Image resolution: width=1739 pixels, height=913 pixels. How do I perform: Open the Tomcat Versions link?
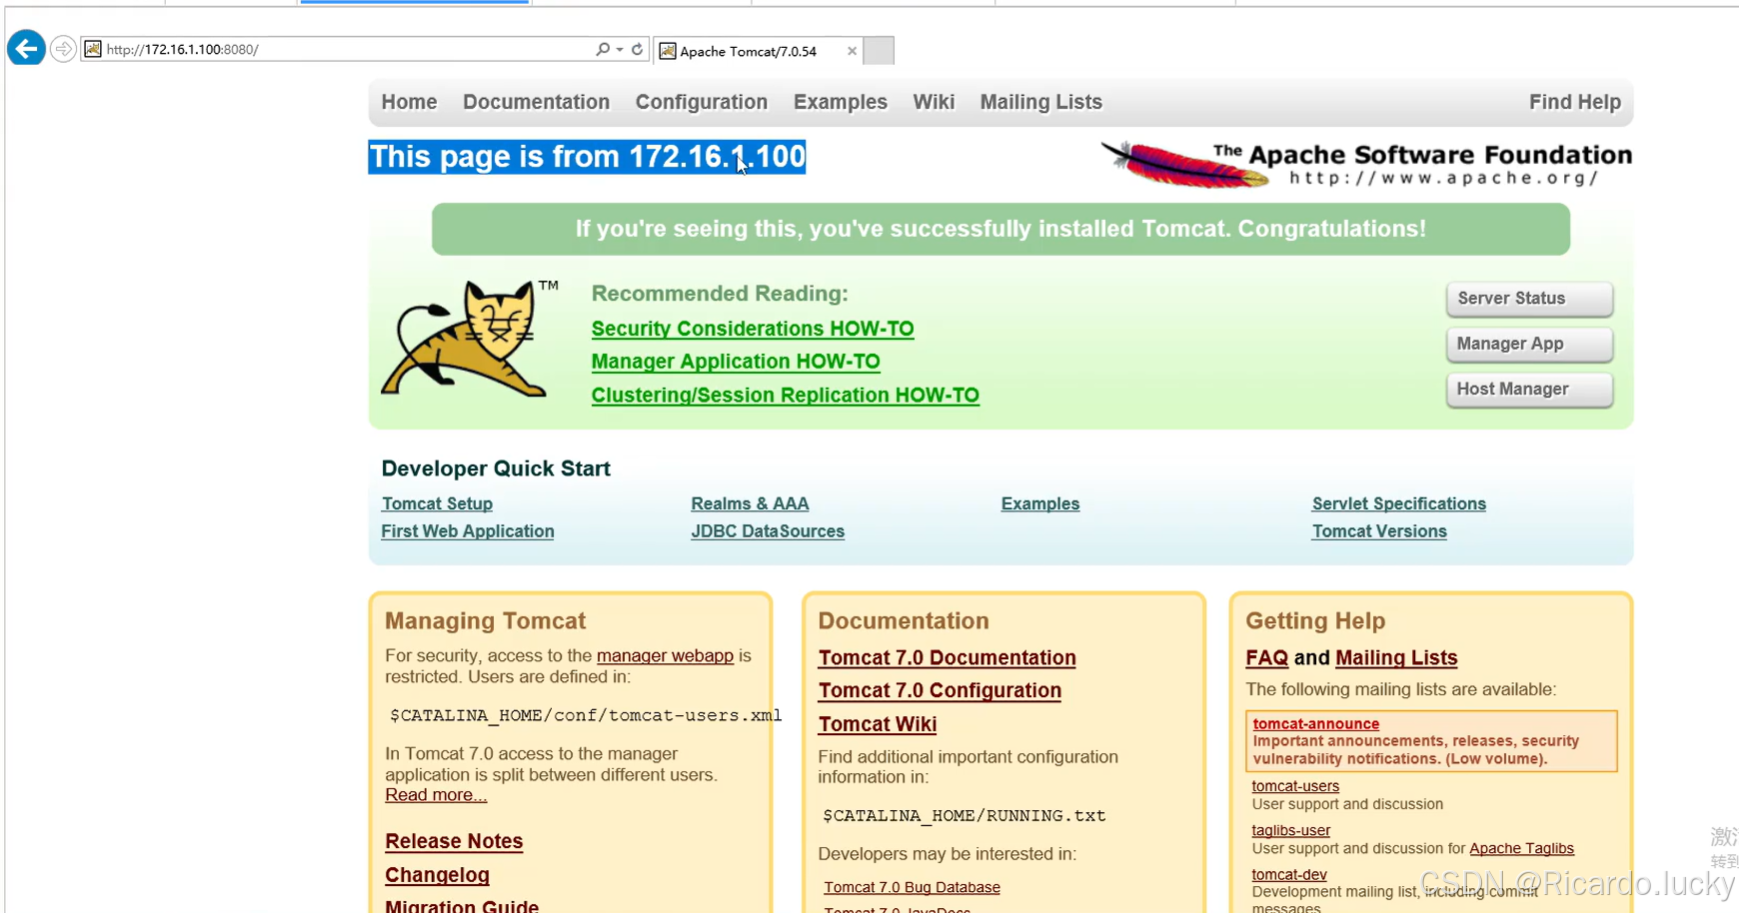coord(1379,531)
